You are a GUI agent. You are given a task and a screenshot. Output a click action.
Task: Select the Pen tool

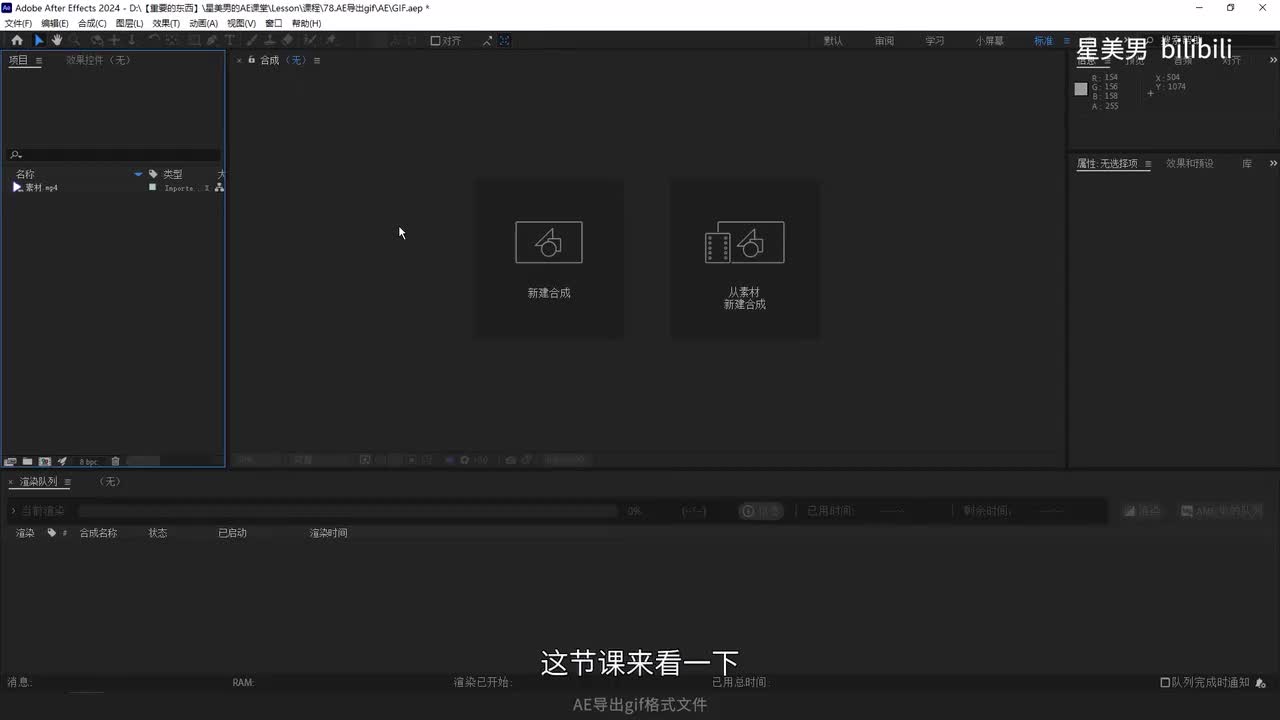coord(211,40)
